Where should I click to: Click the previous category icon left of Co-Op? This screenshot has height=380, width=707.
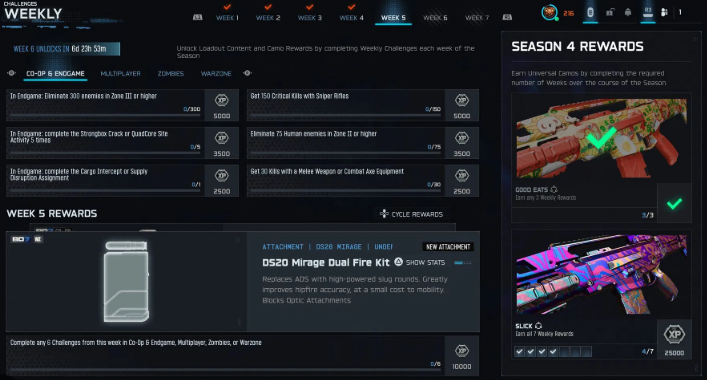pos(11,73)
